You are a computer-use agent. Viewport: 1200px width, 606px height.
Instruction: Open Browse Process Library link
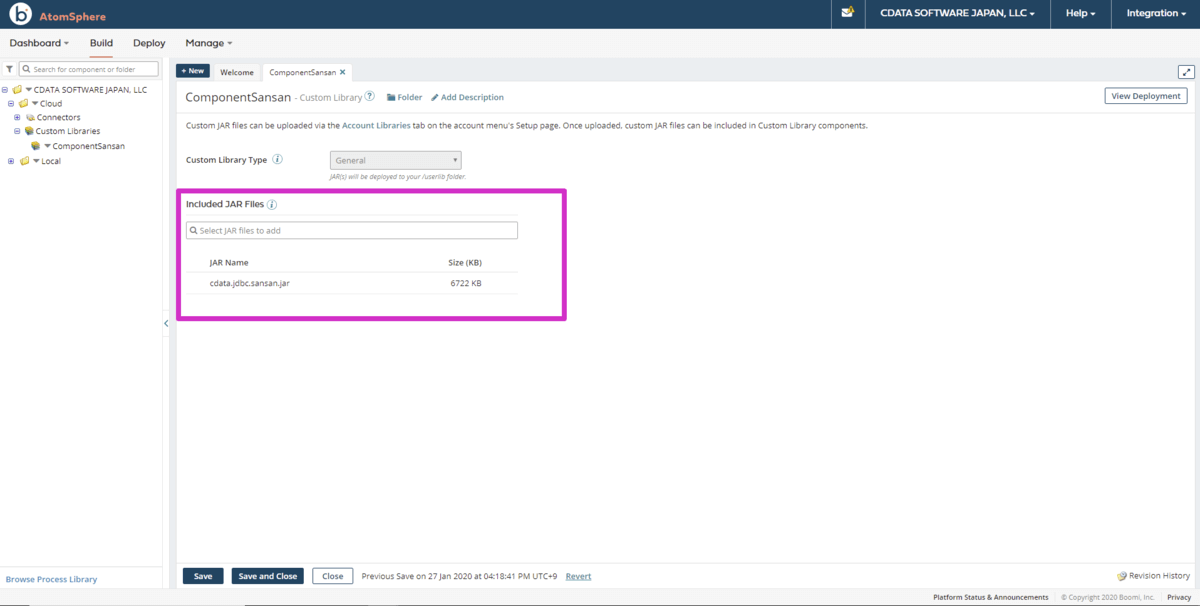pos(51,579)
